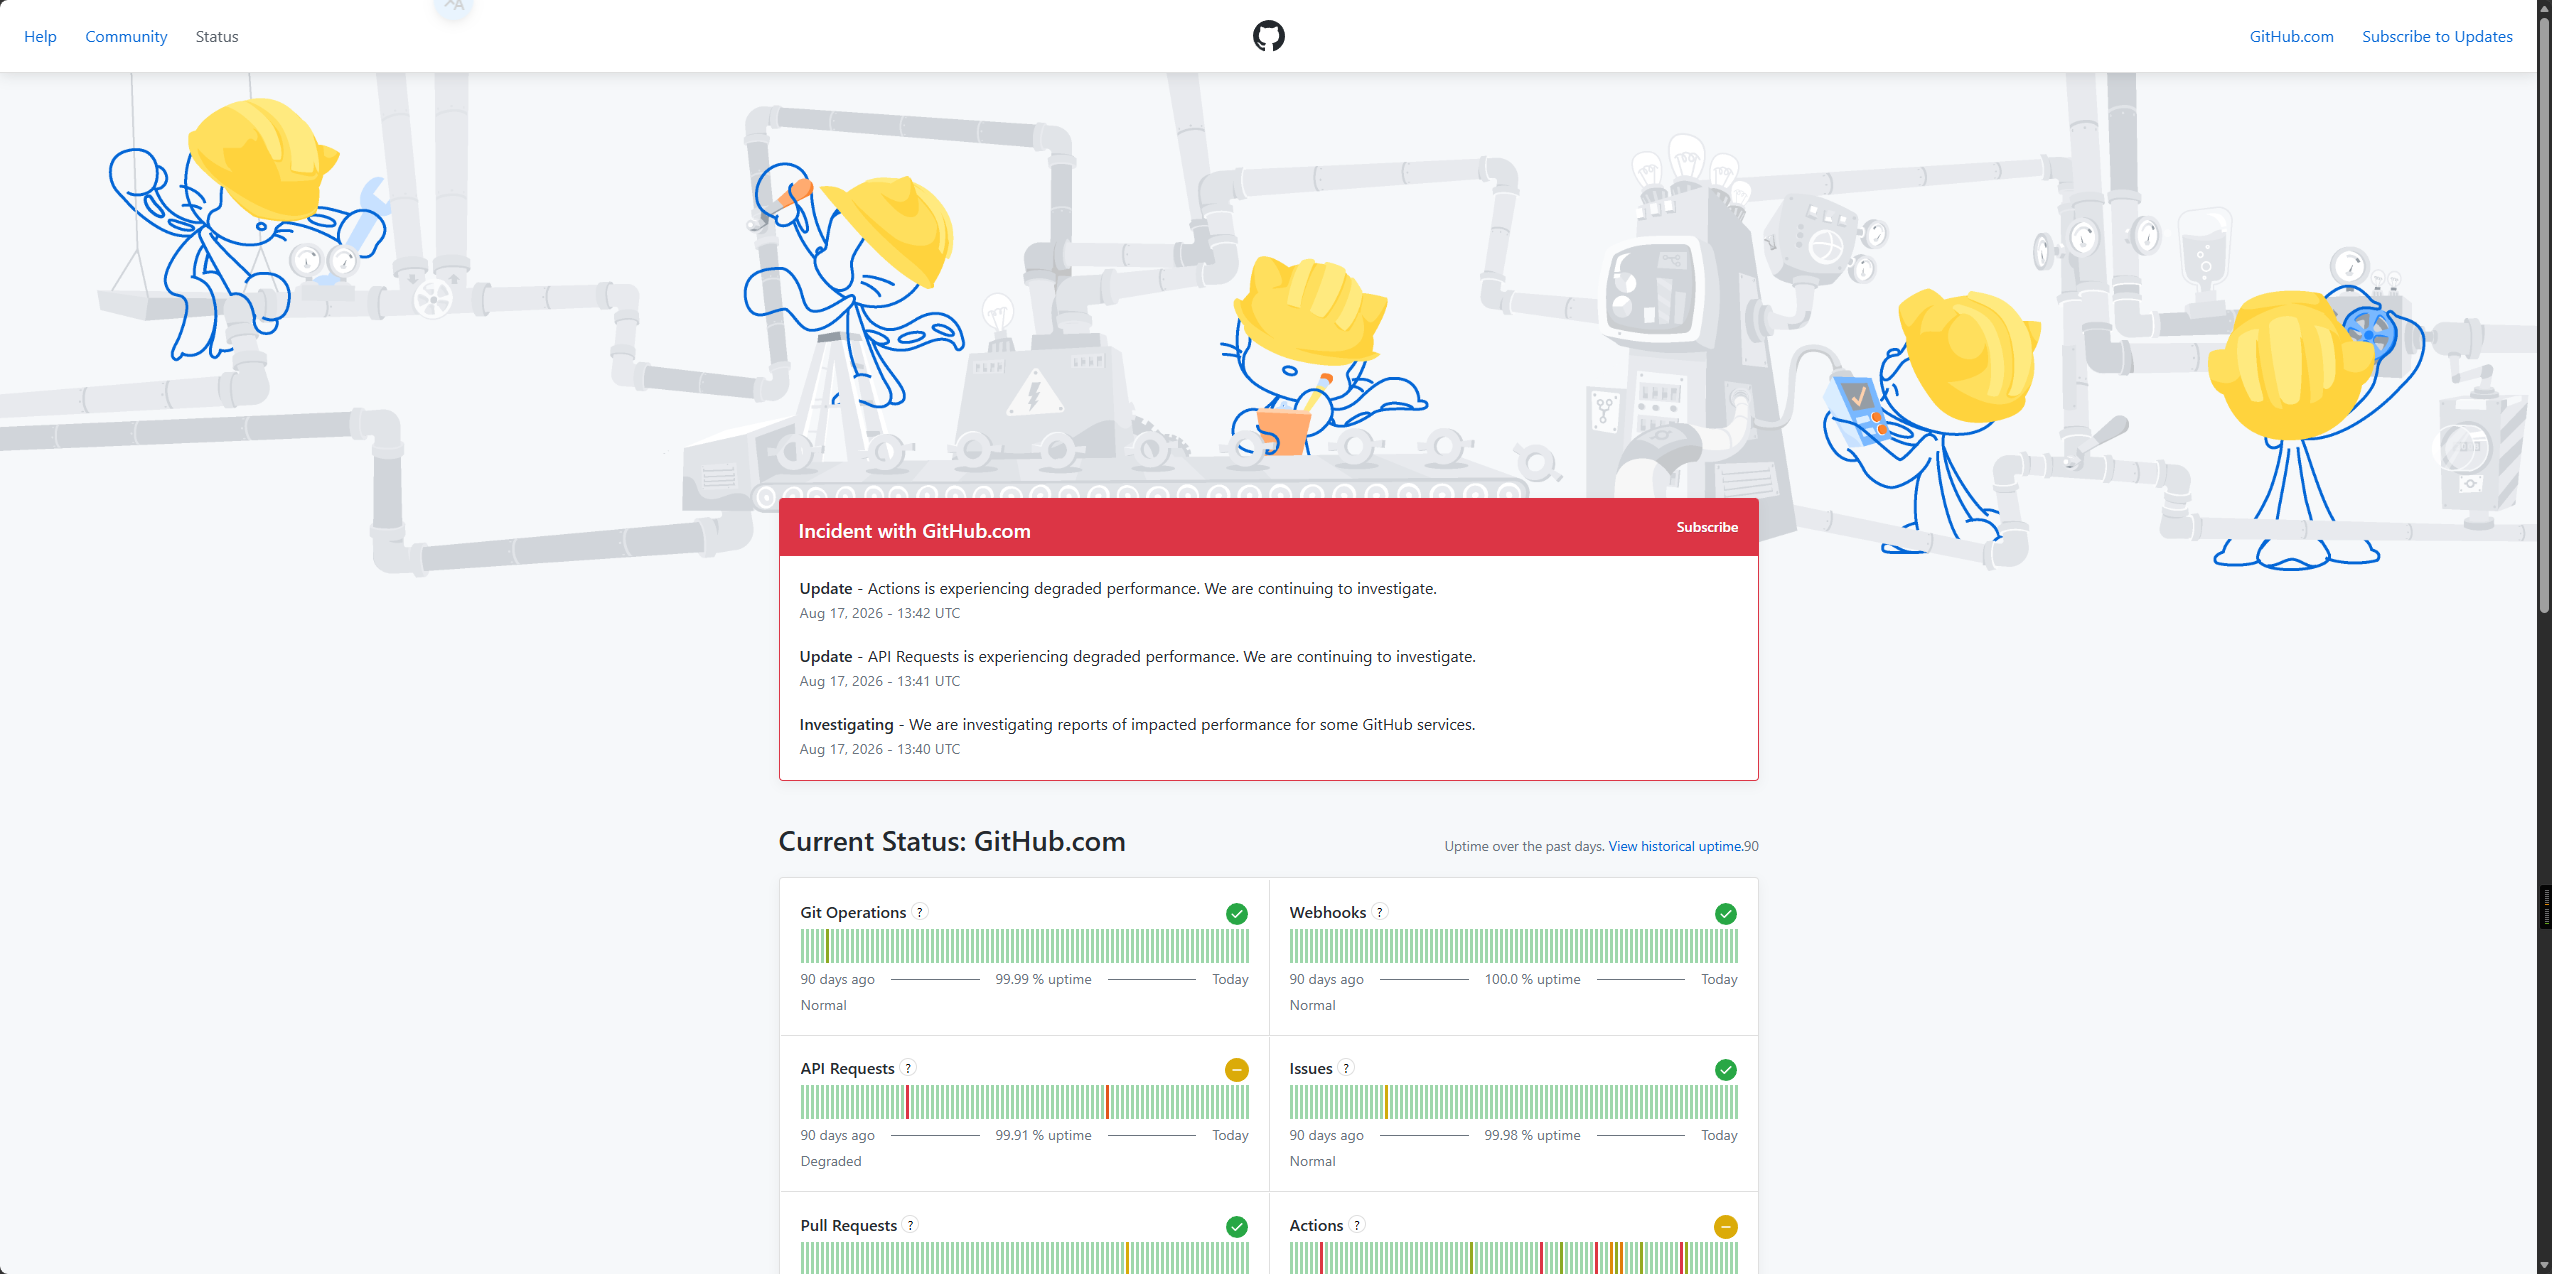Viewport: 2552px width, 1274px height.
Task: Open help tooltip for Git Operations
Action: pos(920,912)
